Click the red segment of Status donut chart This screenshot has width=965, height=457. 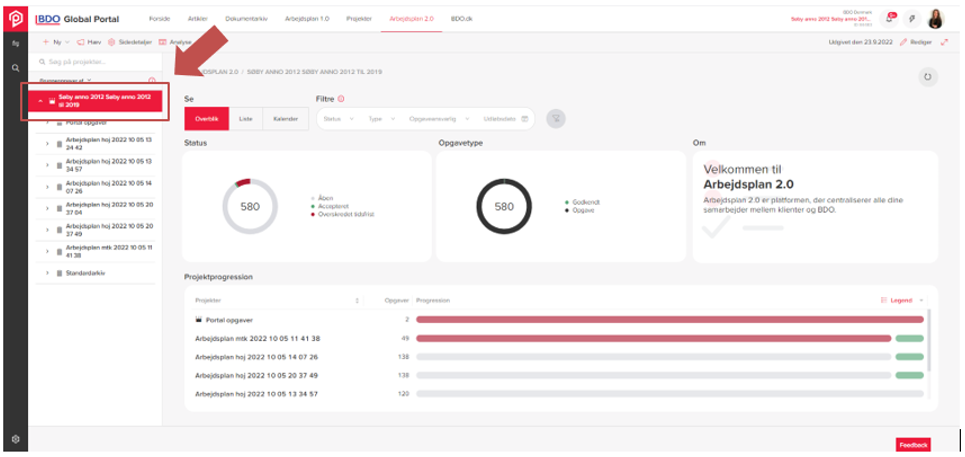pos(244,181)
